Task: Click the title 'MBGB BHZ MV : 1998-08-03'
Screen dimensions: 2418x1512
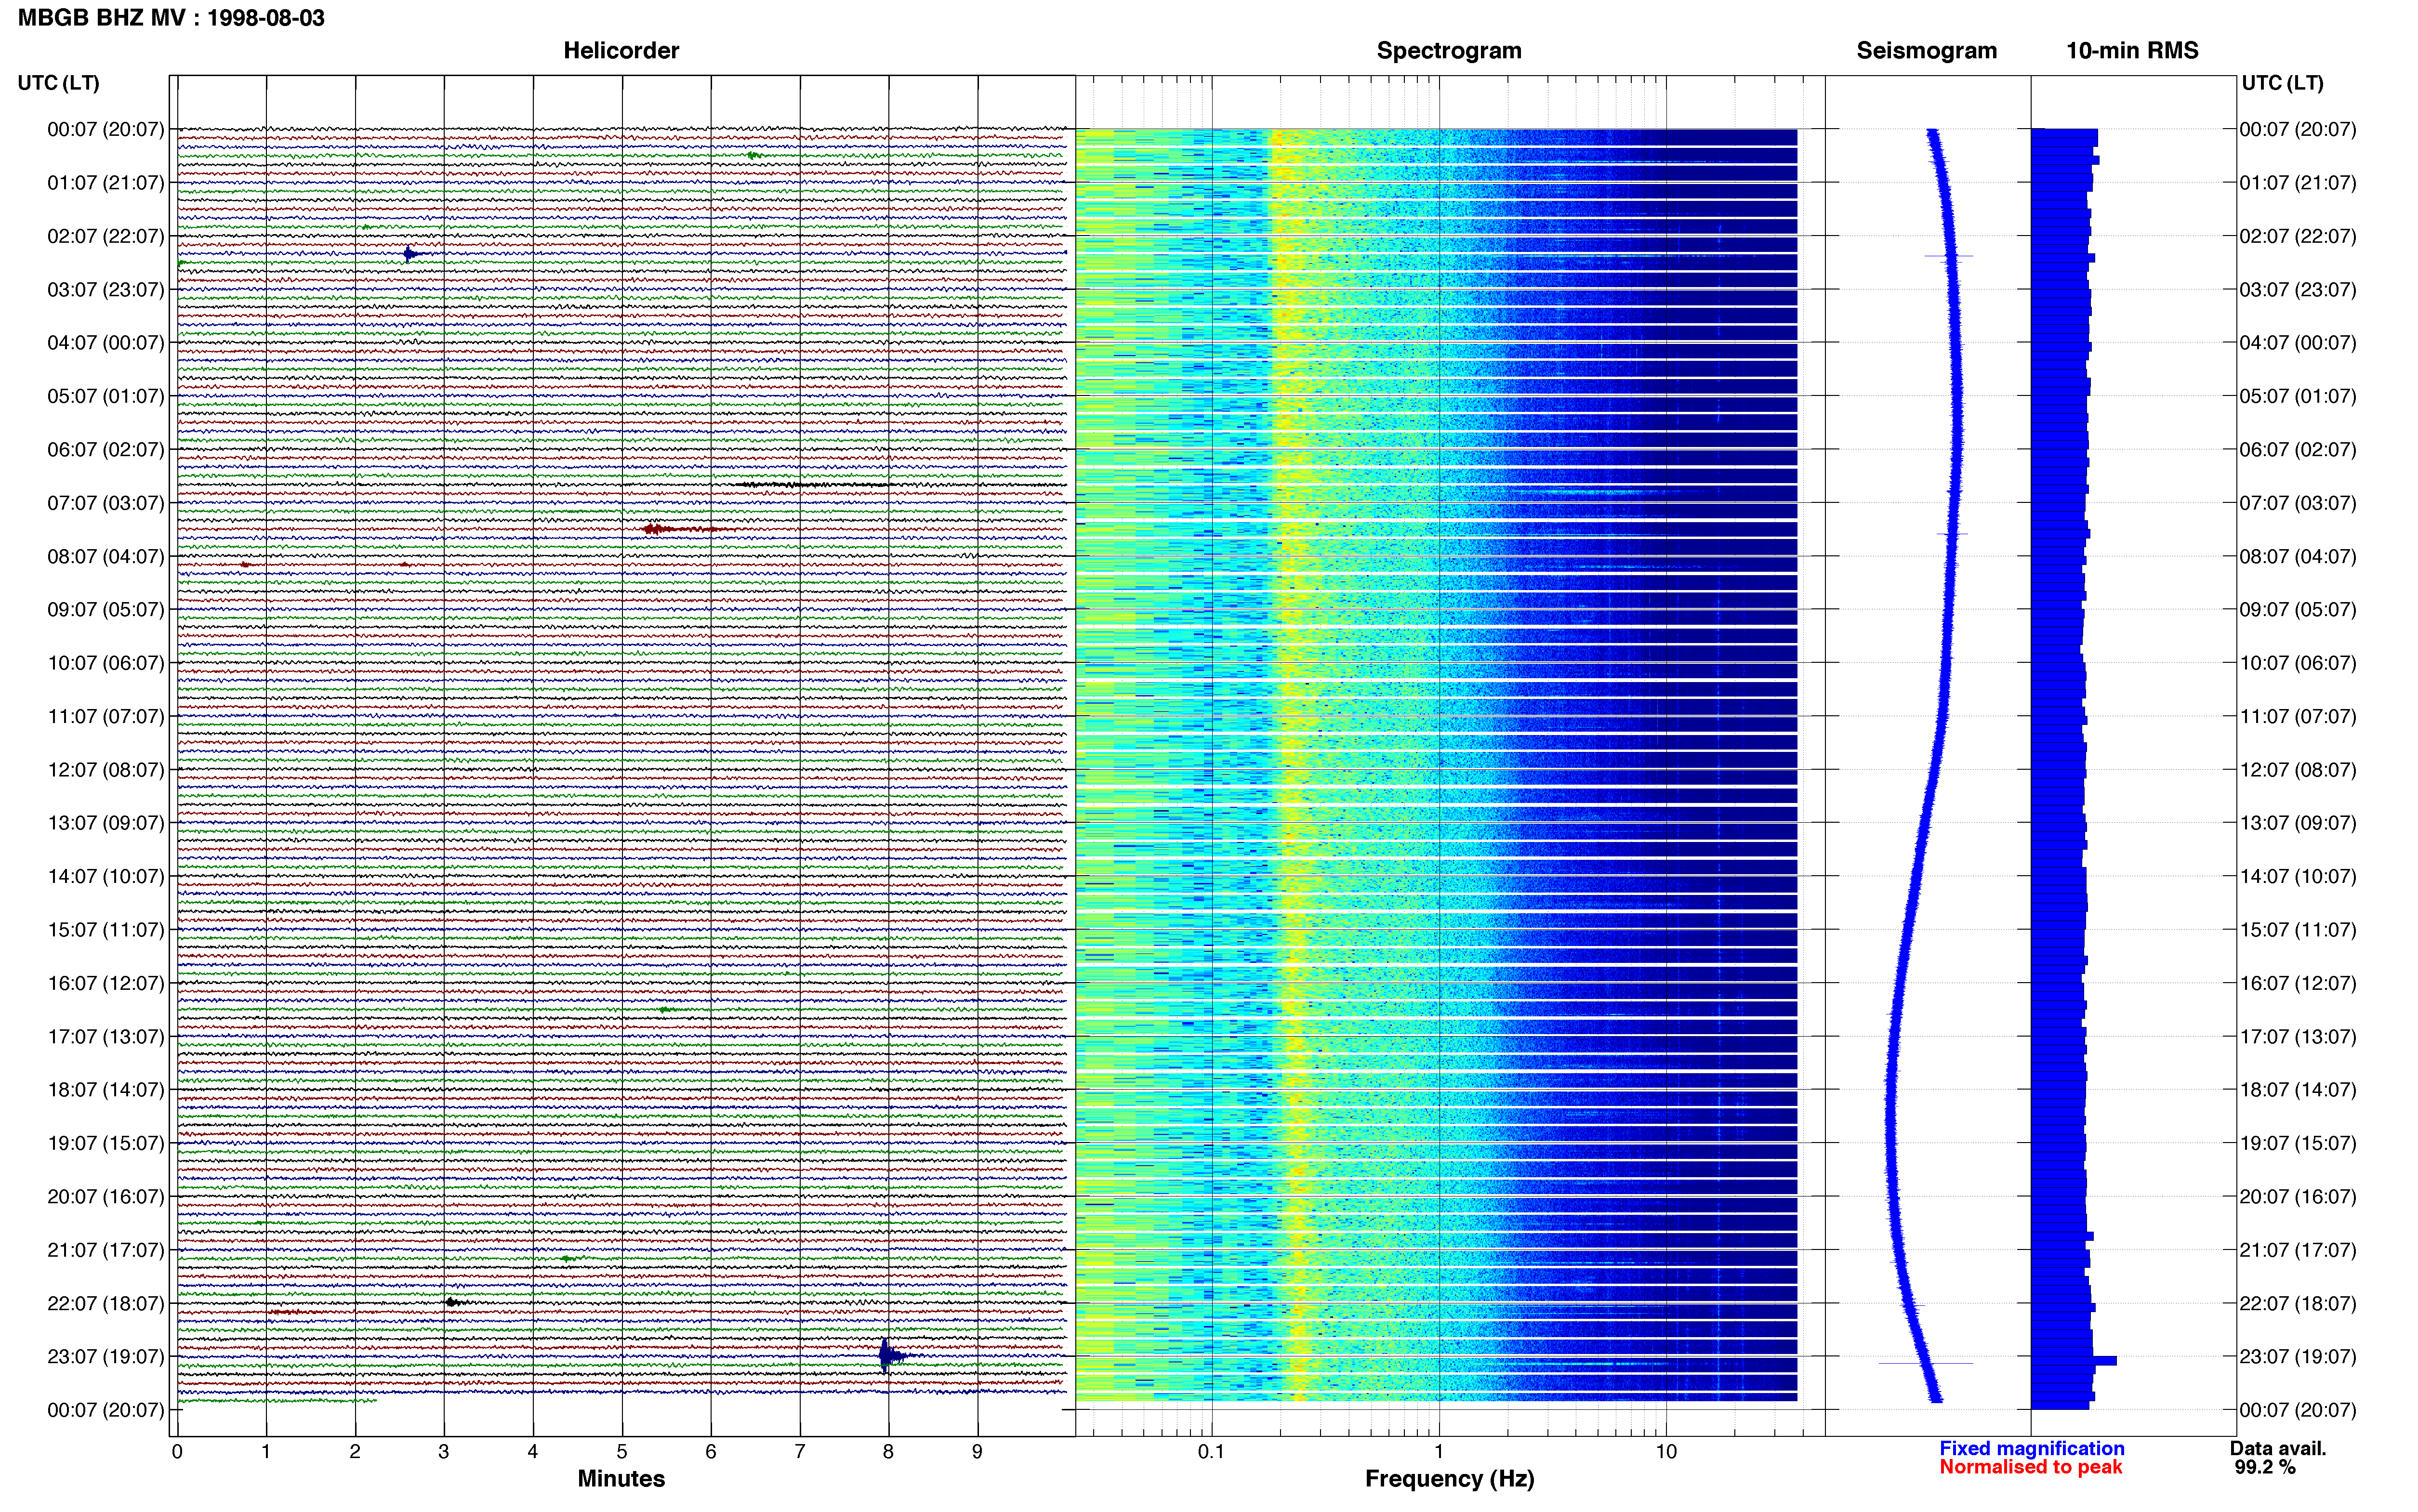Action: [x=171, y=18]
